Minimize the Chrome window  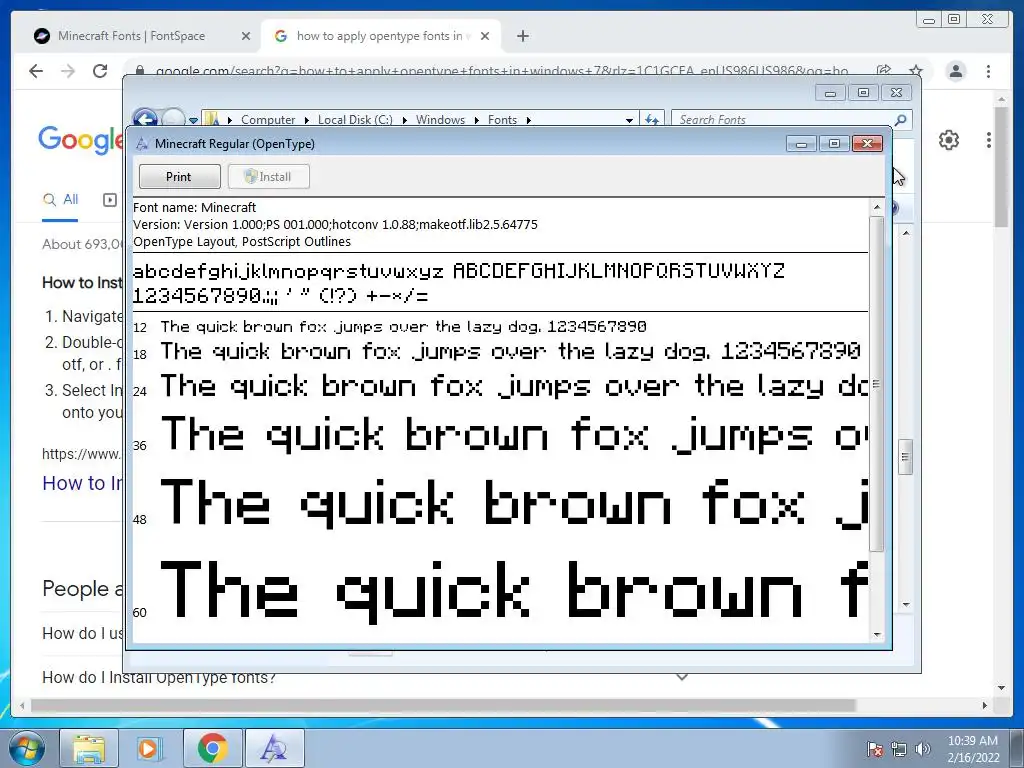click(928, 20)
